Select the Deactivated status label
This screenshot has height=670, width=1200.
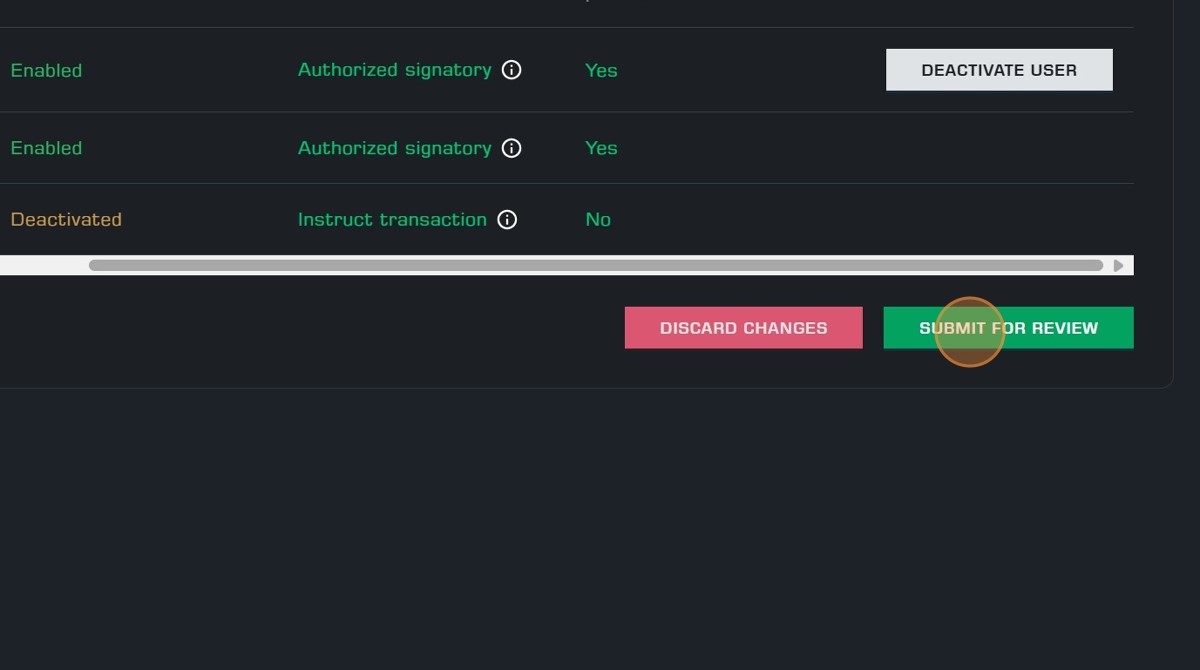pyautogui.click(x=66, y=220)
